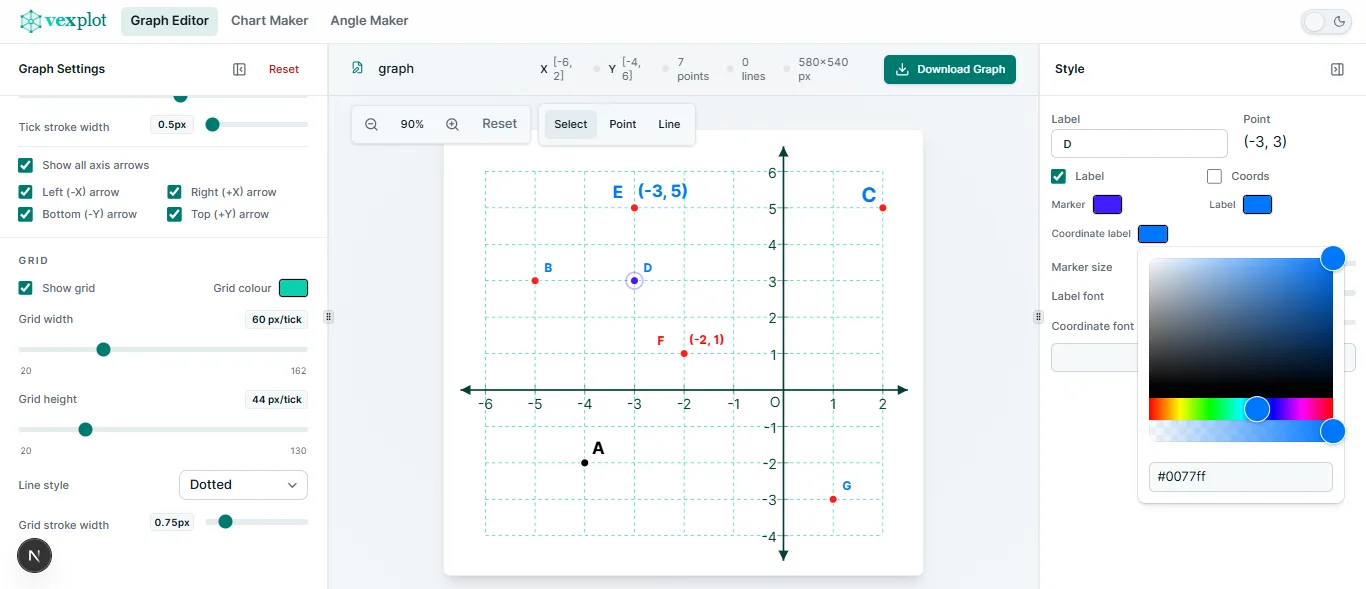Select black point A on the graph
Image resolution: width=1366 pixels, height=589 pixels.
[x=585, y=462]
